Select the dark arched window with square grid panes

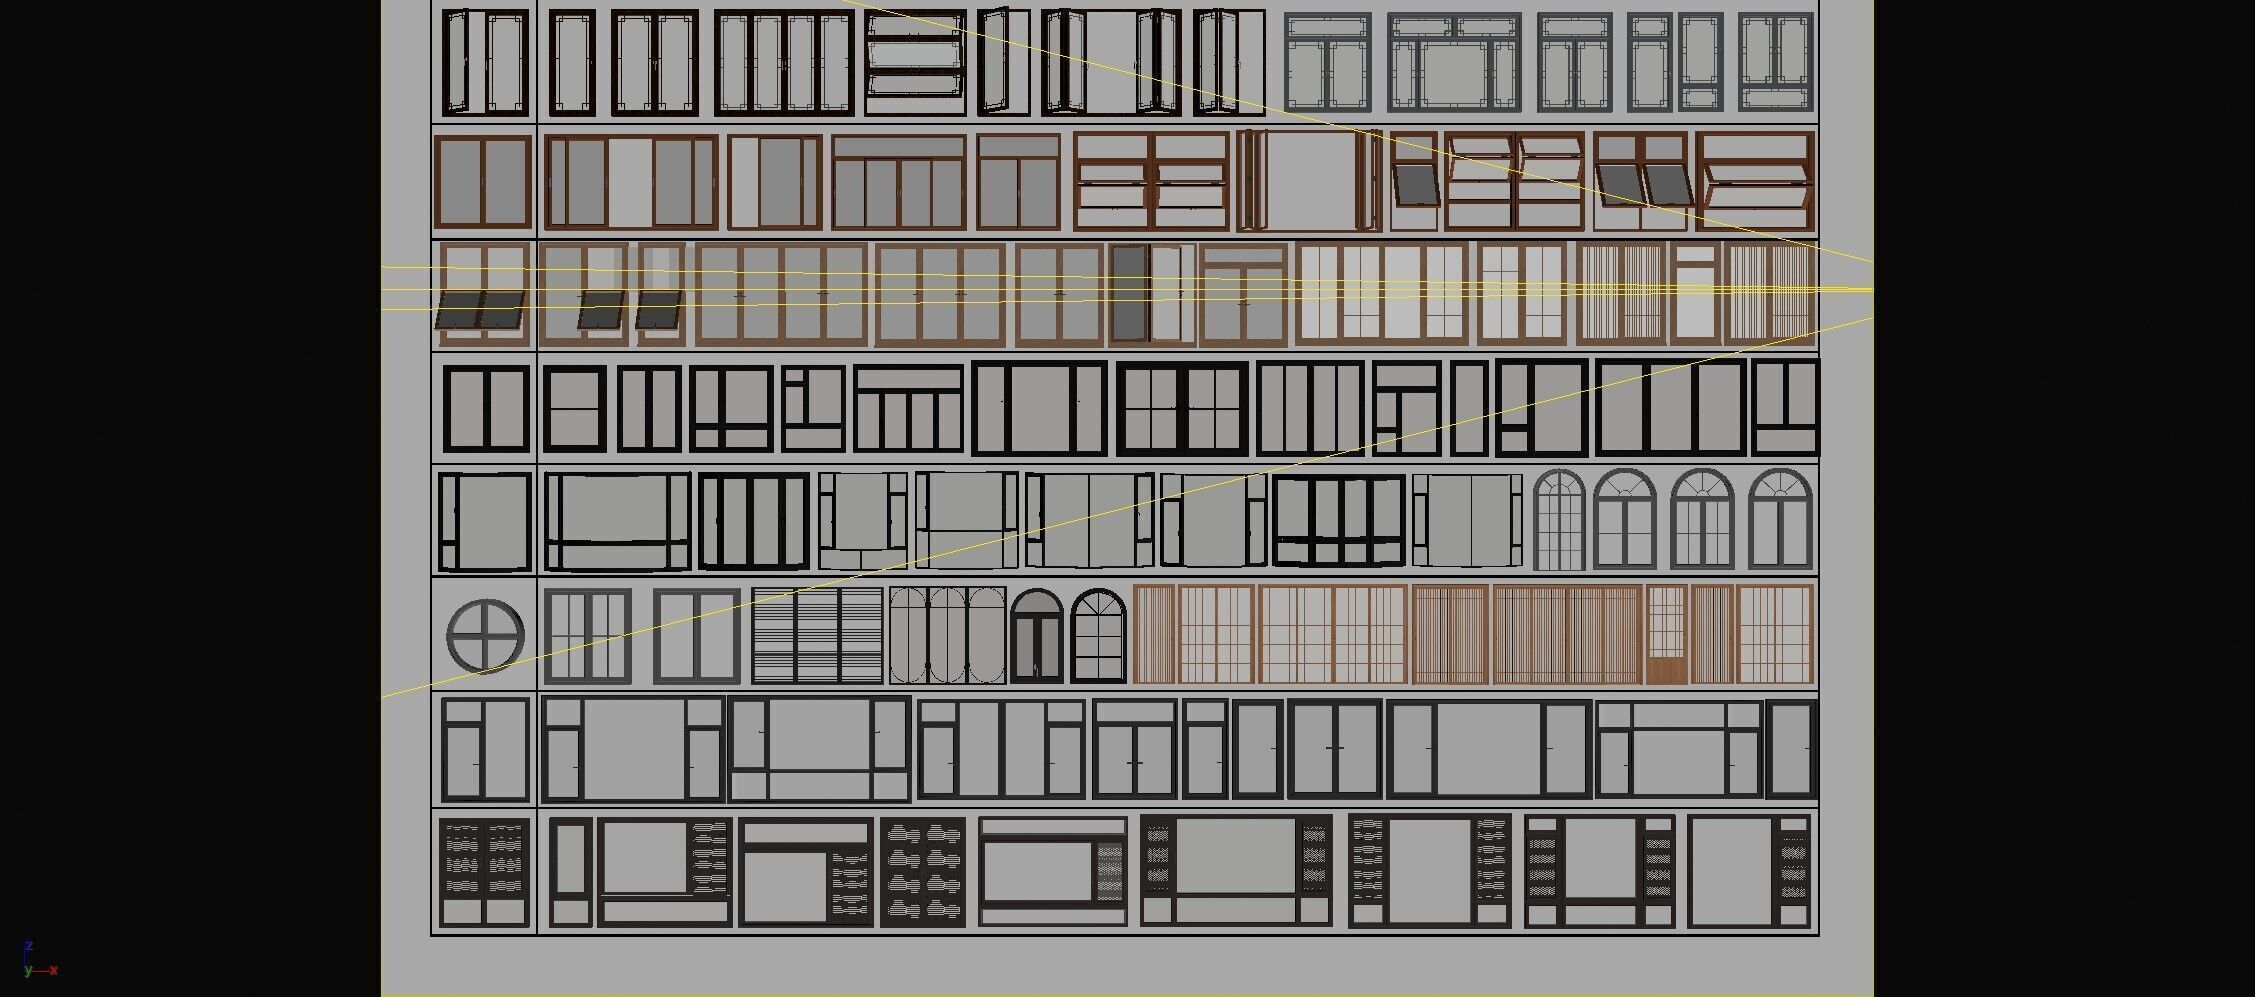(1099, 636)
